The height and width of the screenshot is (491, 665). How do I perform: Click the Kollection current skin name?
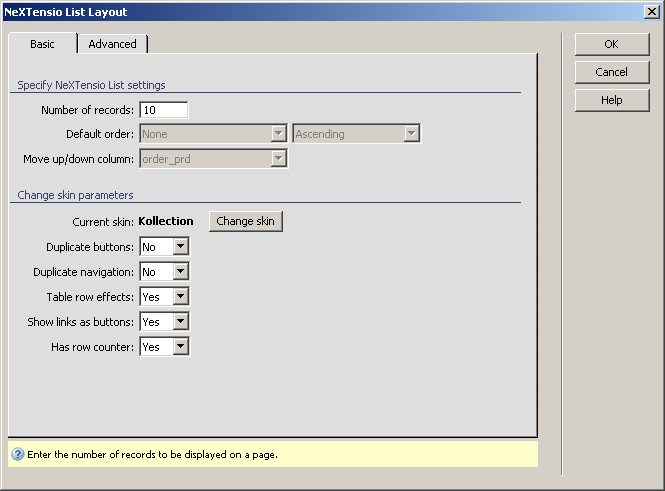(x=166, y=221)
